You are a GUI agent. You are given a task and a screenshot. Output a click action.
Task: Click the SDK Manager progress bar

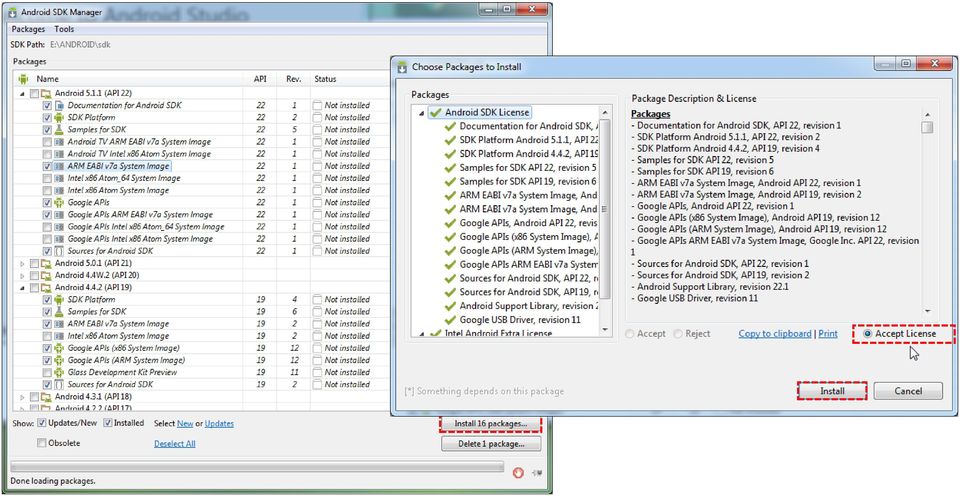pos(257,467)
